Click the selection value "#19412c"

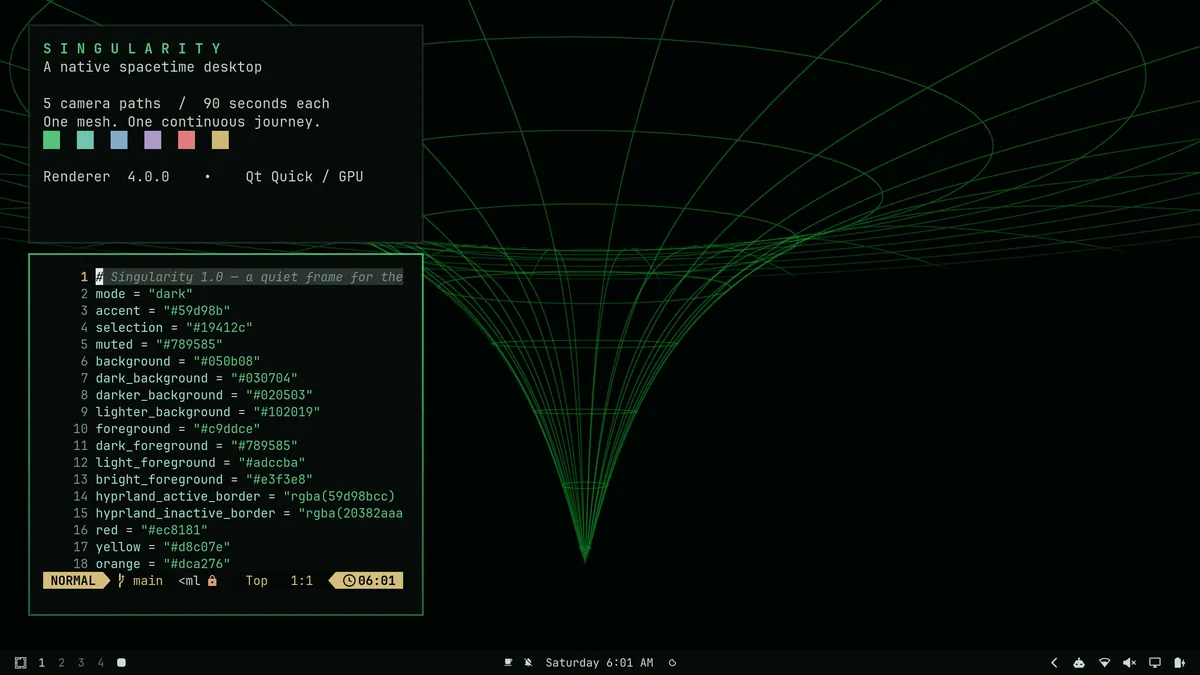click(220, 328)
